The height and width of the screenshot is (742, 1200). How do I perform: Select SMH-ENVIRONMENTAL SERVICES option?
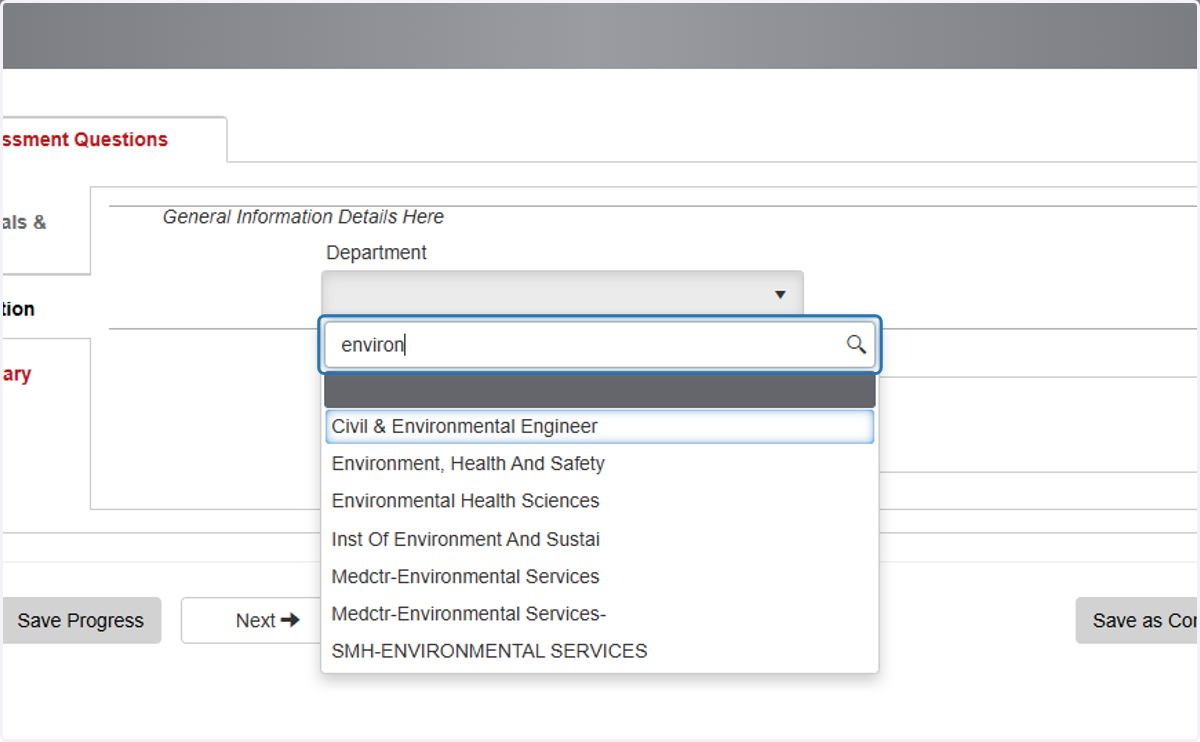click(x=600, y=651)
